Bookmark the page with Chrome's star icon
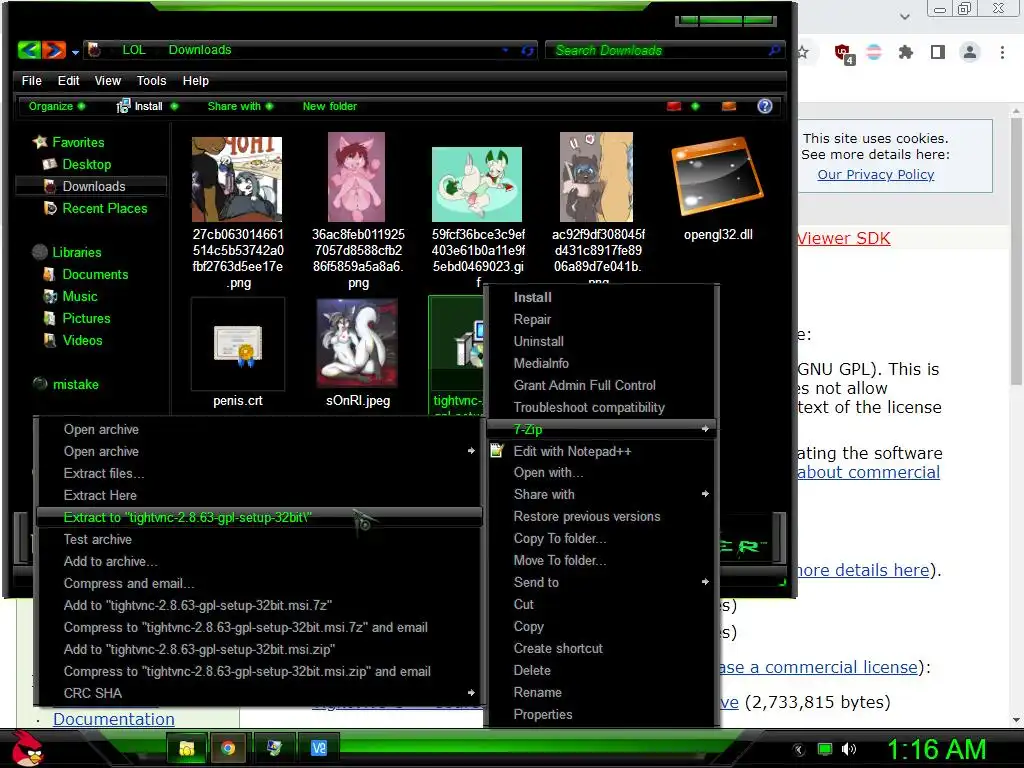Image resolution: width=1024 pixels, height=768 pixels. pyautogui.click(x=803, y=52)
